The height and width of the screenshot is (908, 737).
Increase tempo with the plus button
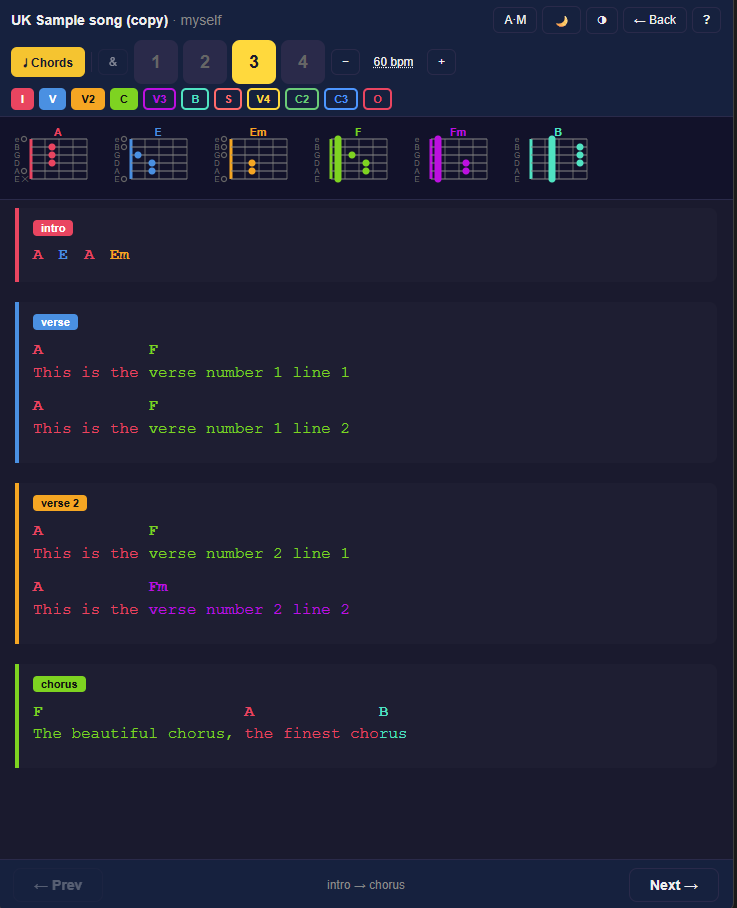441,62
